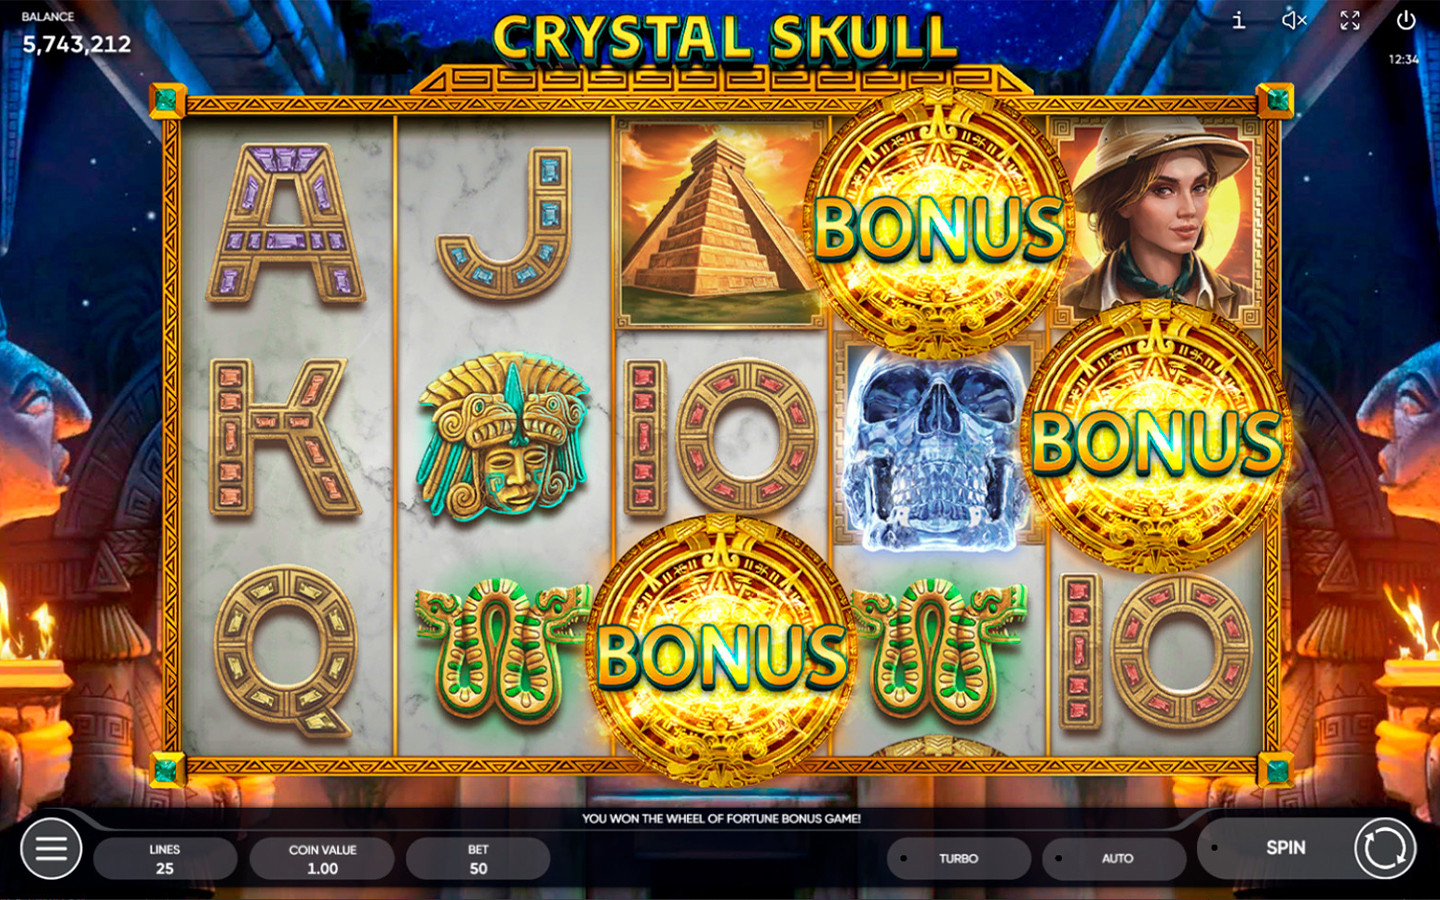This screenshot has width=1440, height=900.
Task: Open the hamburger menu button
Action: [51, 849]
